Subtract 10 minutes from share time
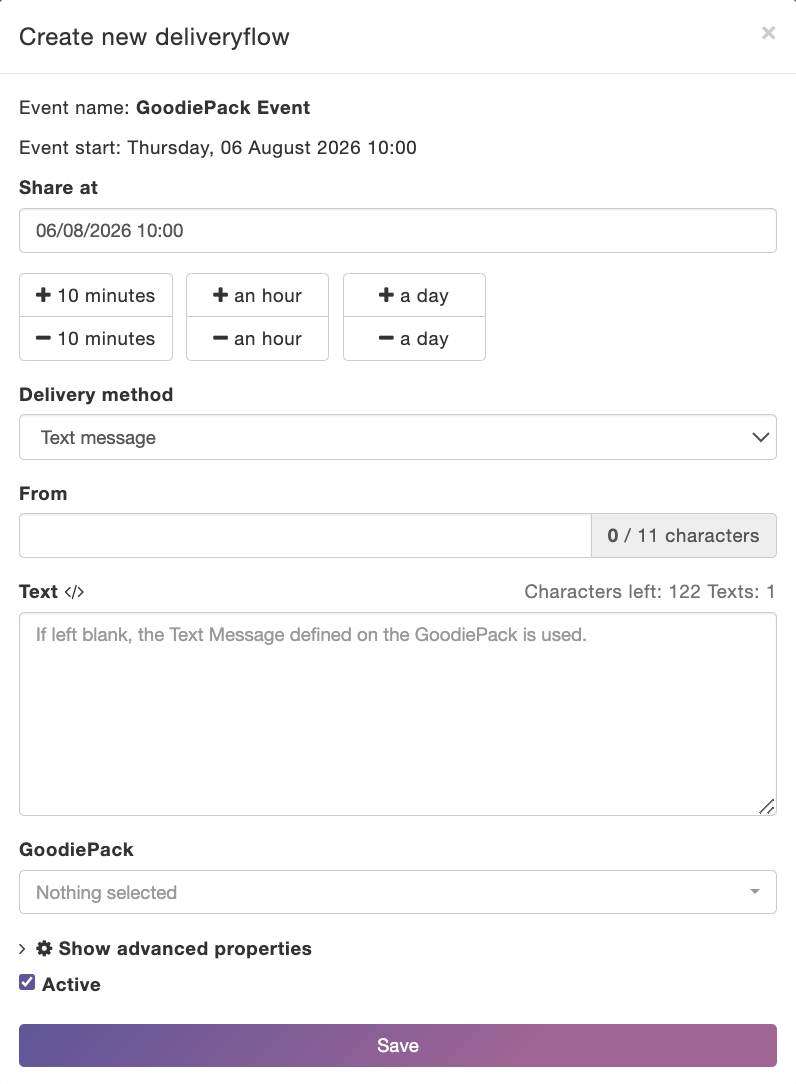Viewport: 796px width, 1084px height. (x=96, y=339)
